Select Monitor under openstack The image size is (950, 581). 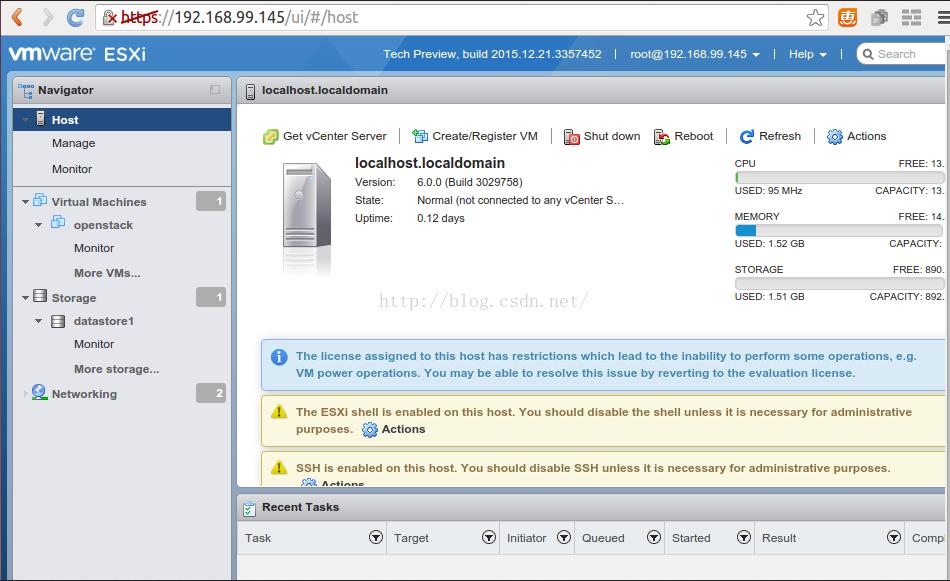[x=94, y=248]
